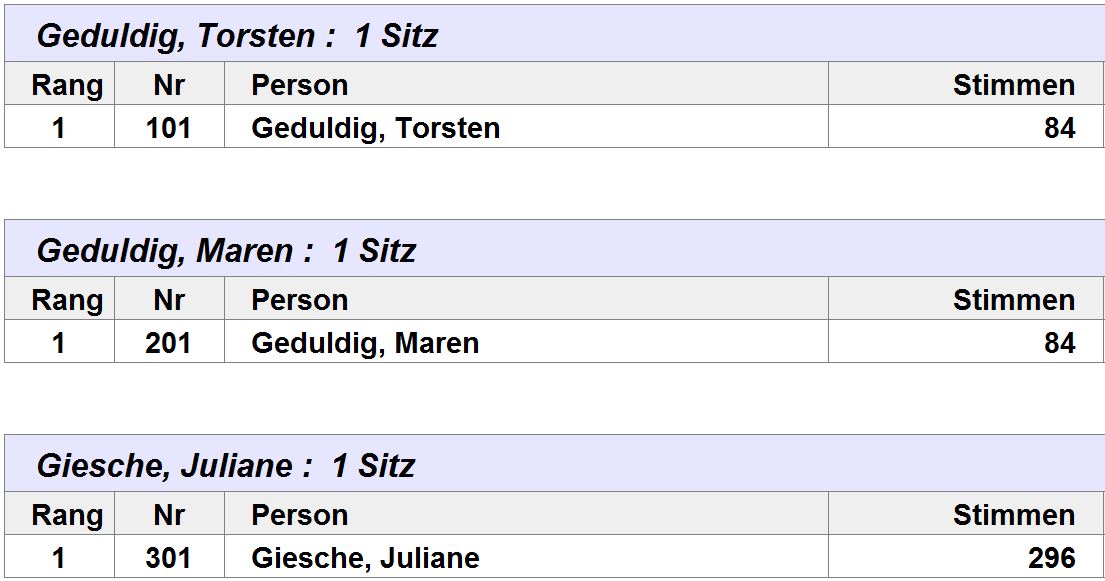Click Stimmen header in Giesche's table
Image resolution: width=1105 pixels, height=581 pixels.
pos(1013,515)
